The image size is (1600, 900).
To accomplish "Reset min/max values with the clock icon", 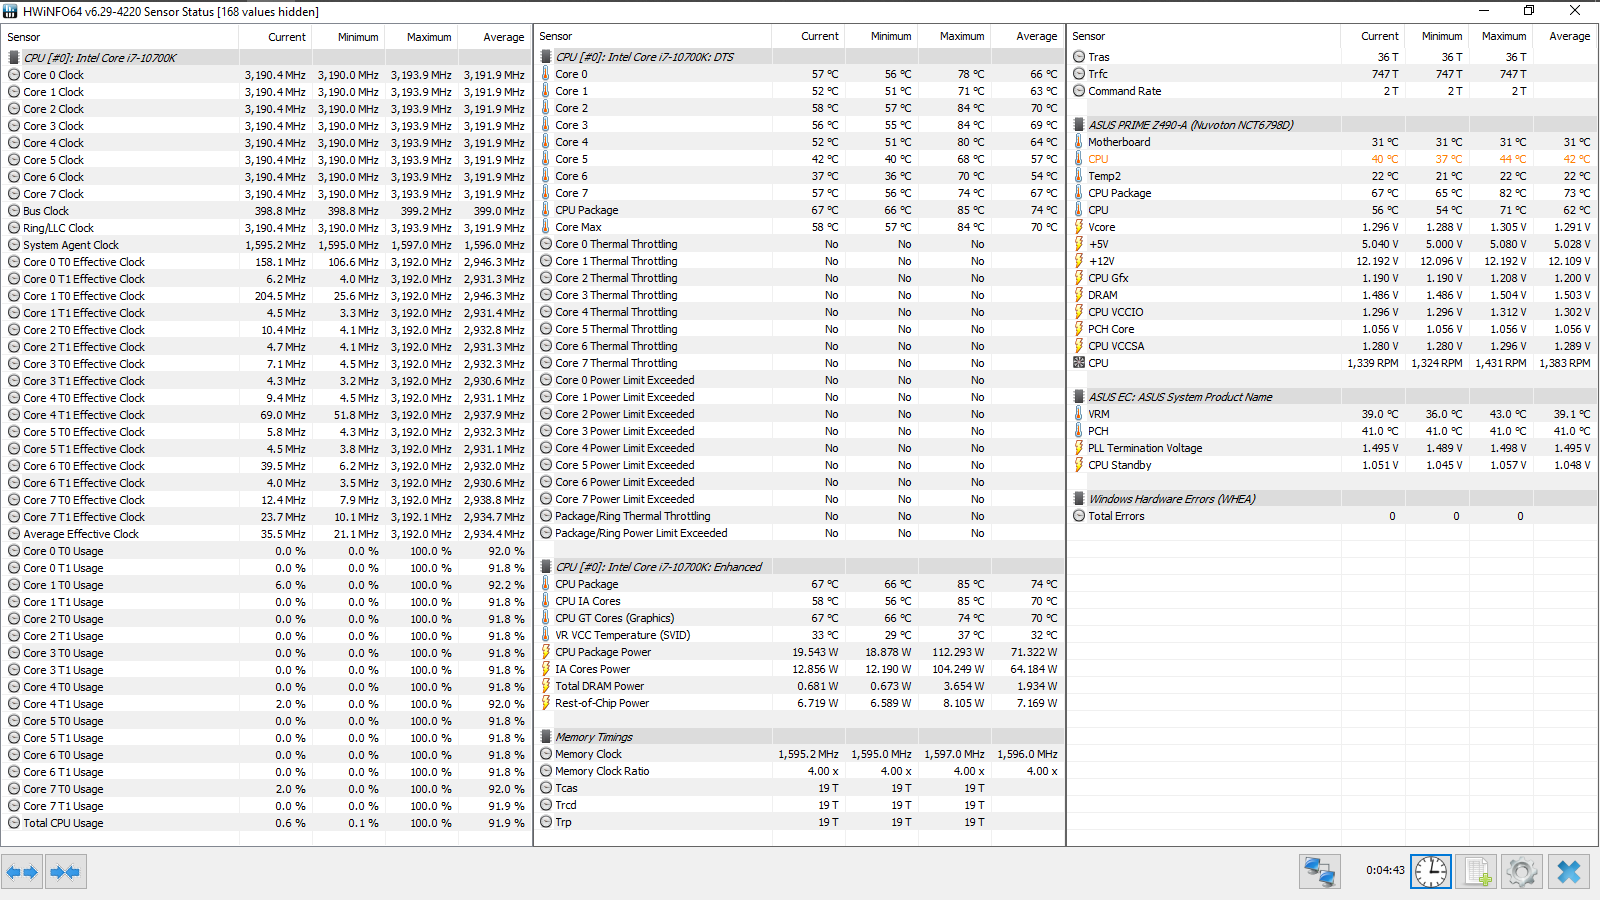I will 1431,872.
